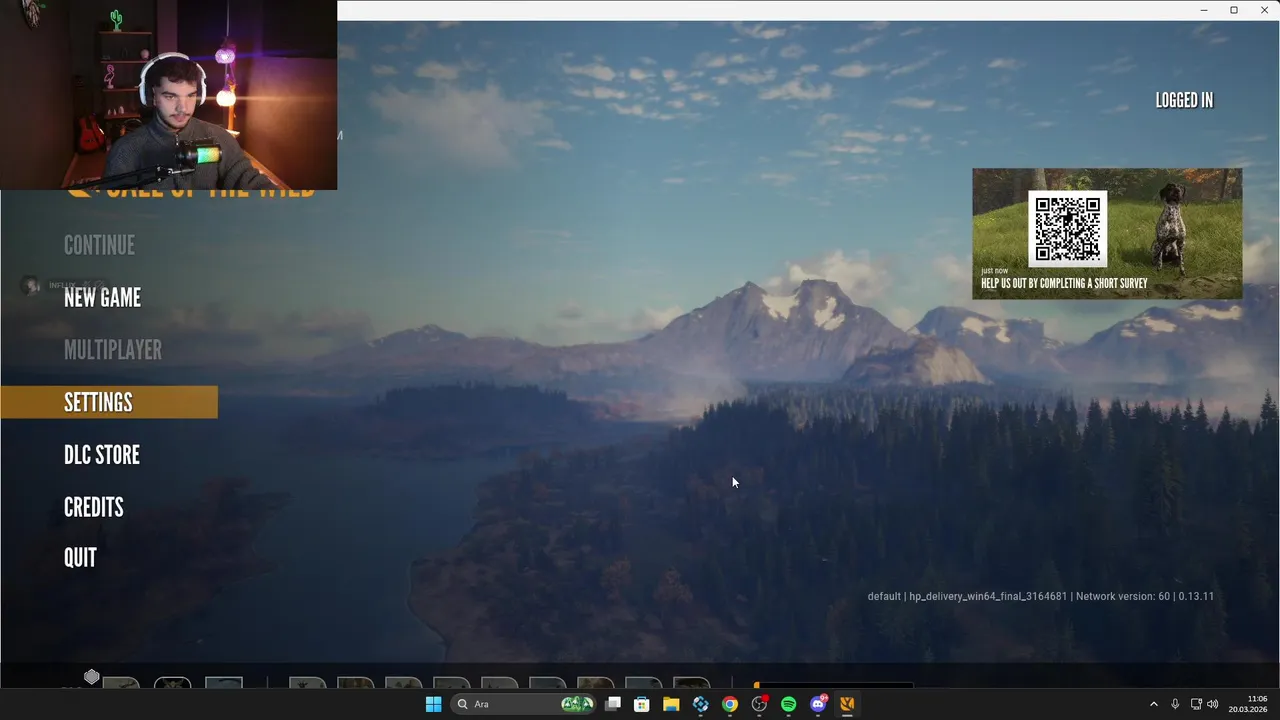This screenshot has width=1280, height=720.
Task: Open network settings tray icon
Action: [x=1196, y=704]
